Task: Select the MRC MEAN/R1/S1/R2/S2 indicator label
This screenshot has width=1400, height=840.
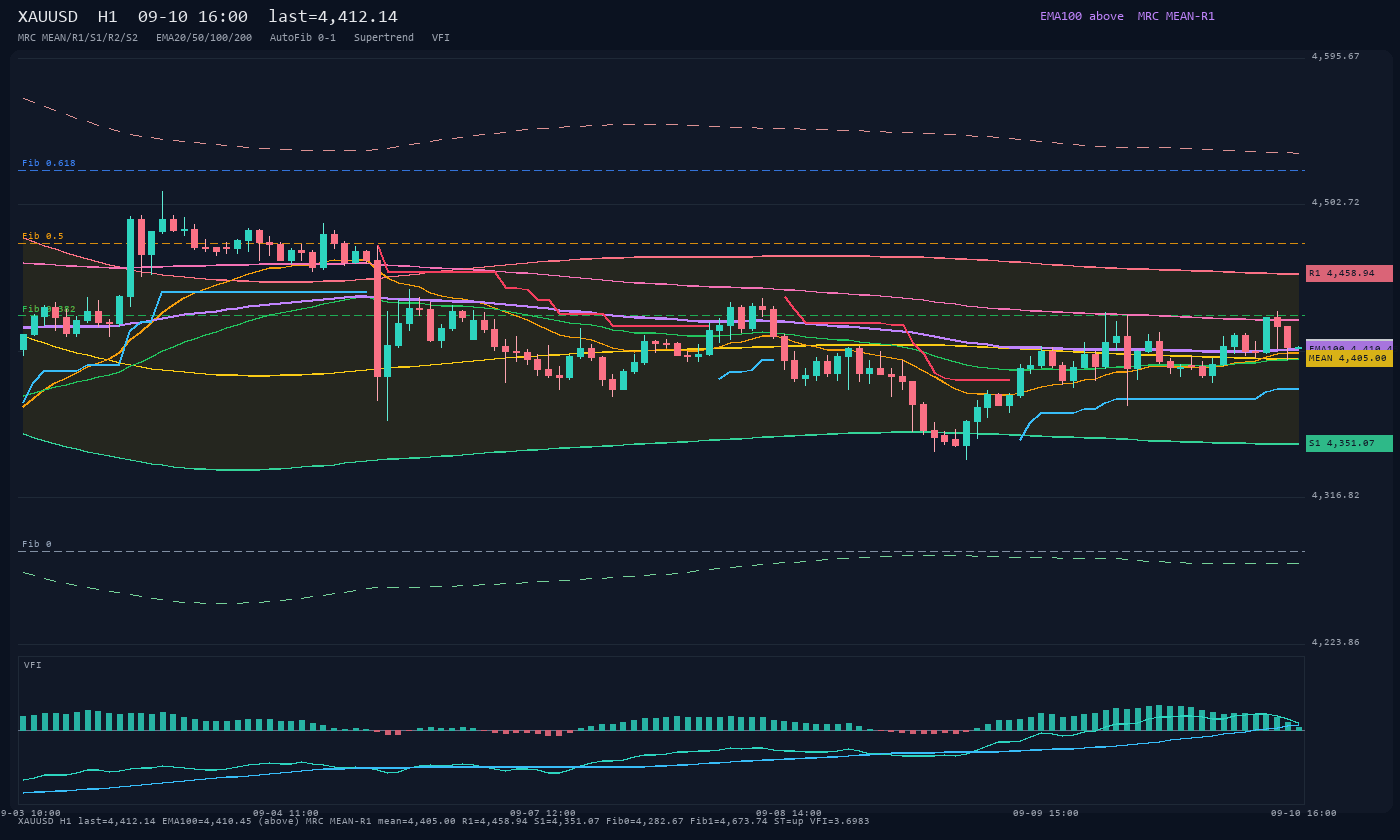Action: pos(78,38)
